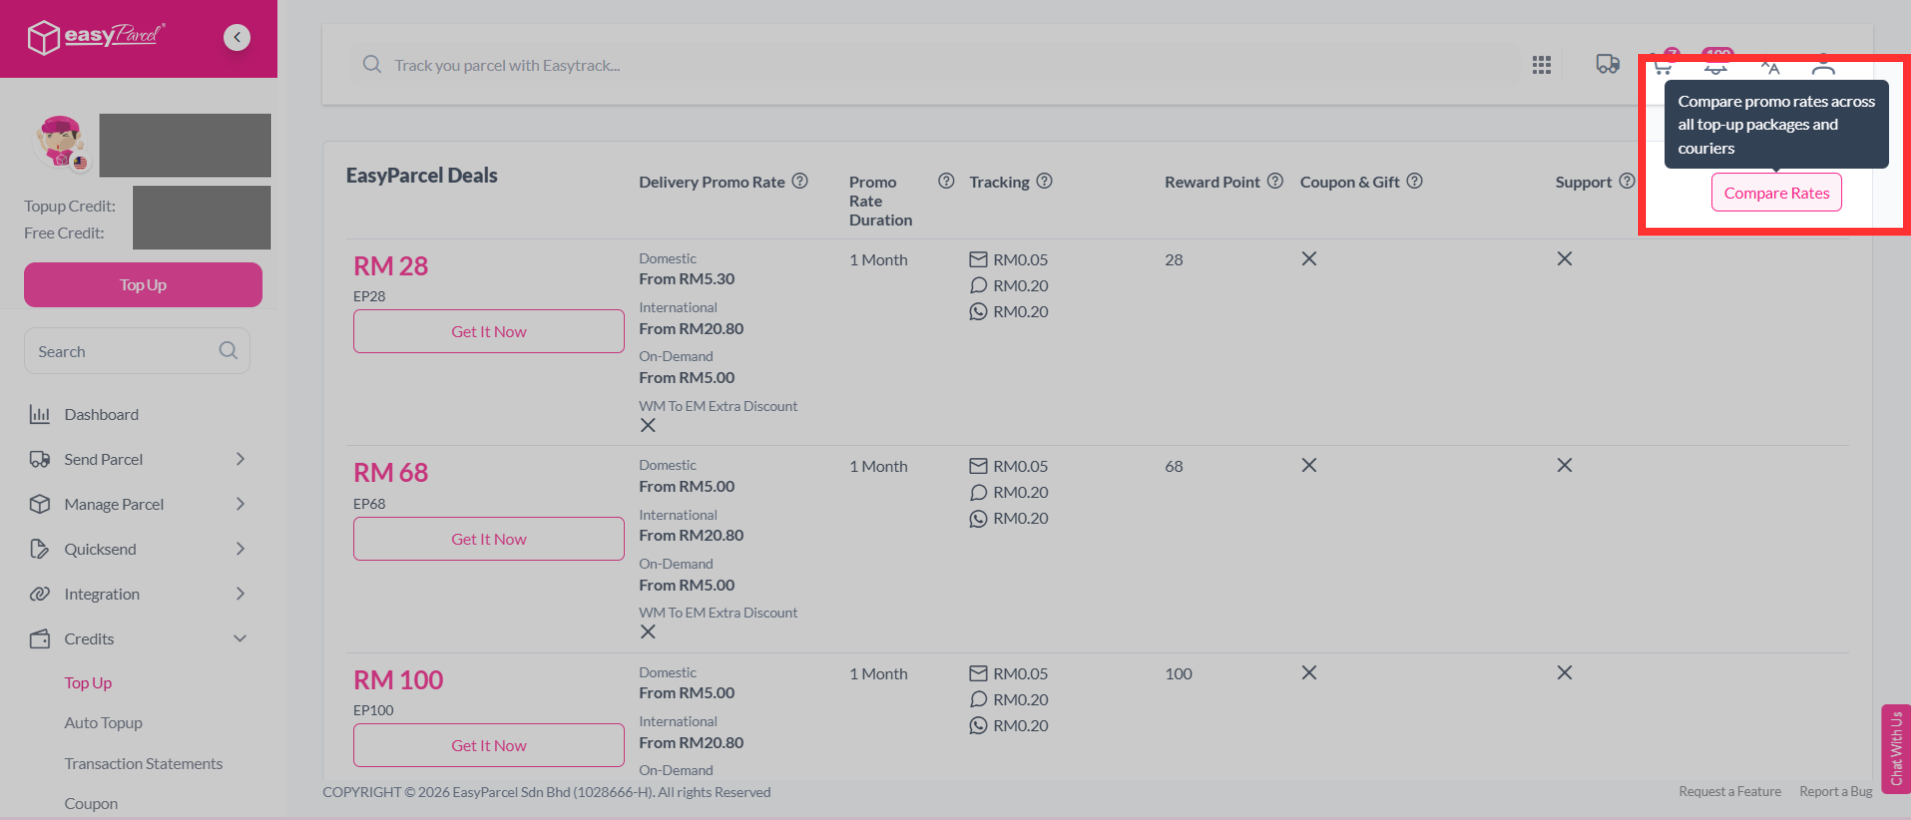Open Report a Bug link
Screen dimensions: 1911x820
pyautogui.click(x=1836, y=791)
